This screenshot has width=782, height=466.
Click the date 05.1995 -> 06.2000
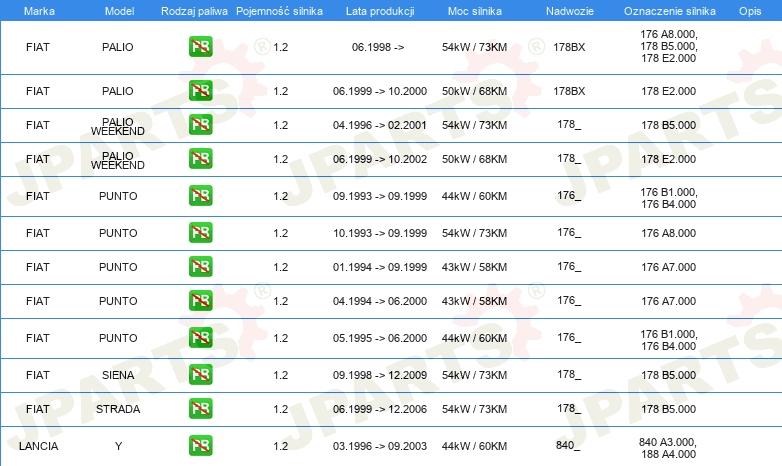[380, 338]
